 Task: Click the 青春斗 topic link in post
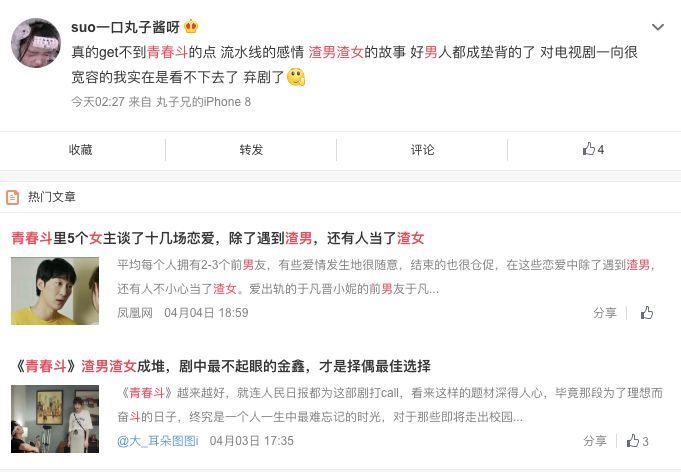coord(168,52)
